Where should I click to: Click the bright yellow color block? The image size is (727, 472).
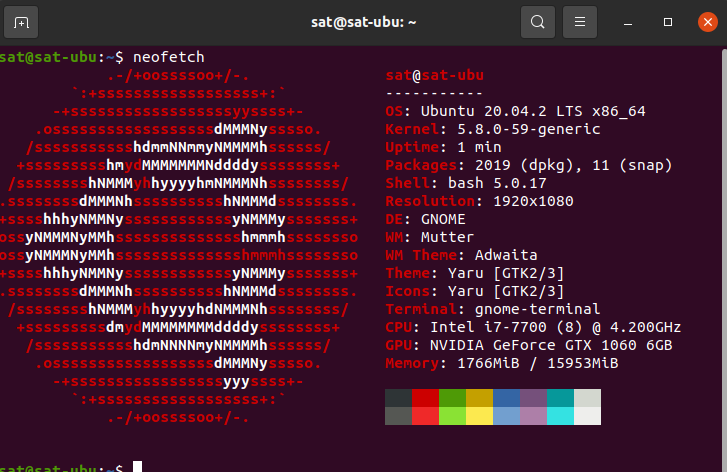click(479, 416)
